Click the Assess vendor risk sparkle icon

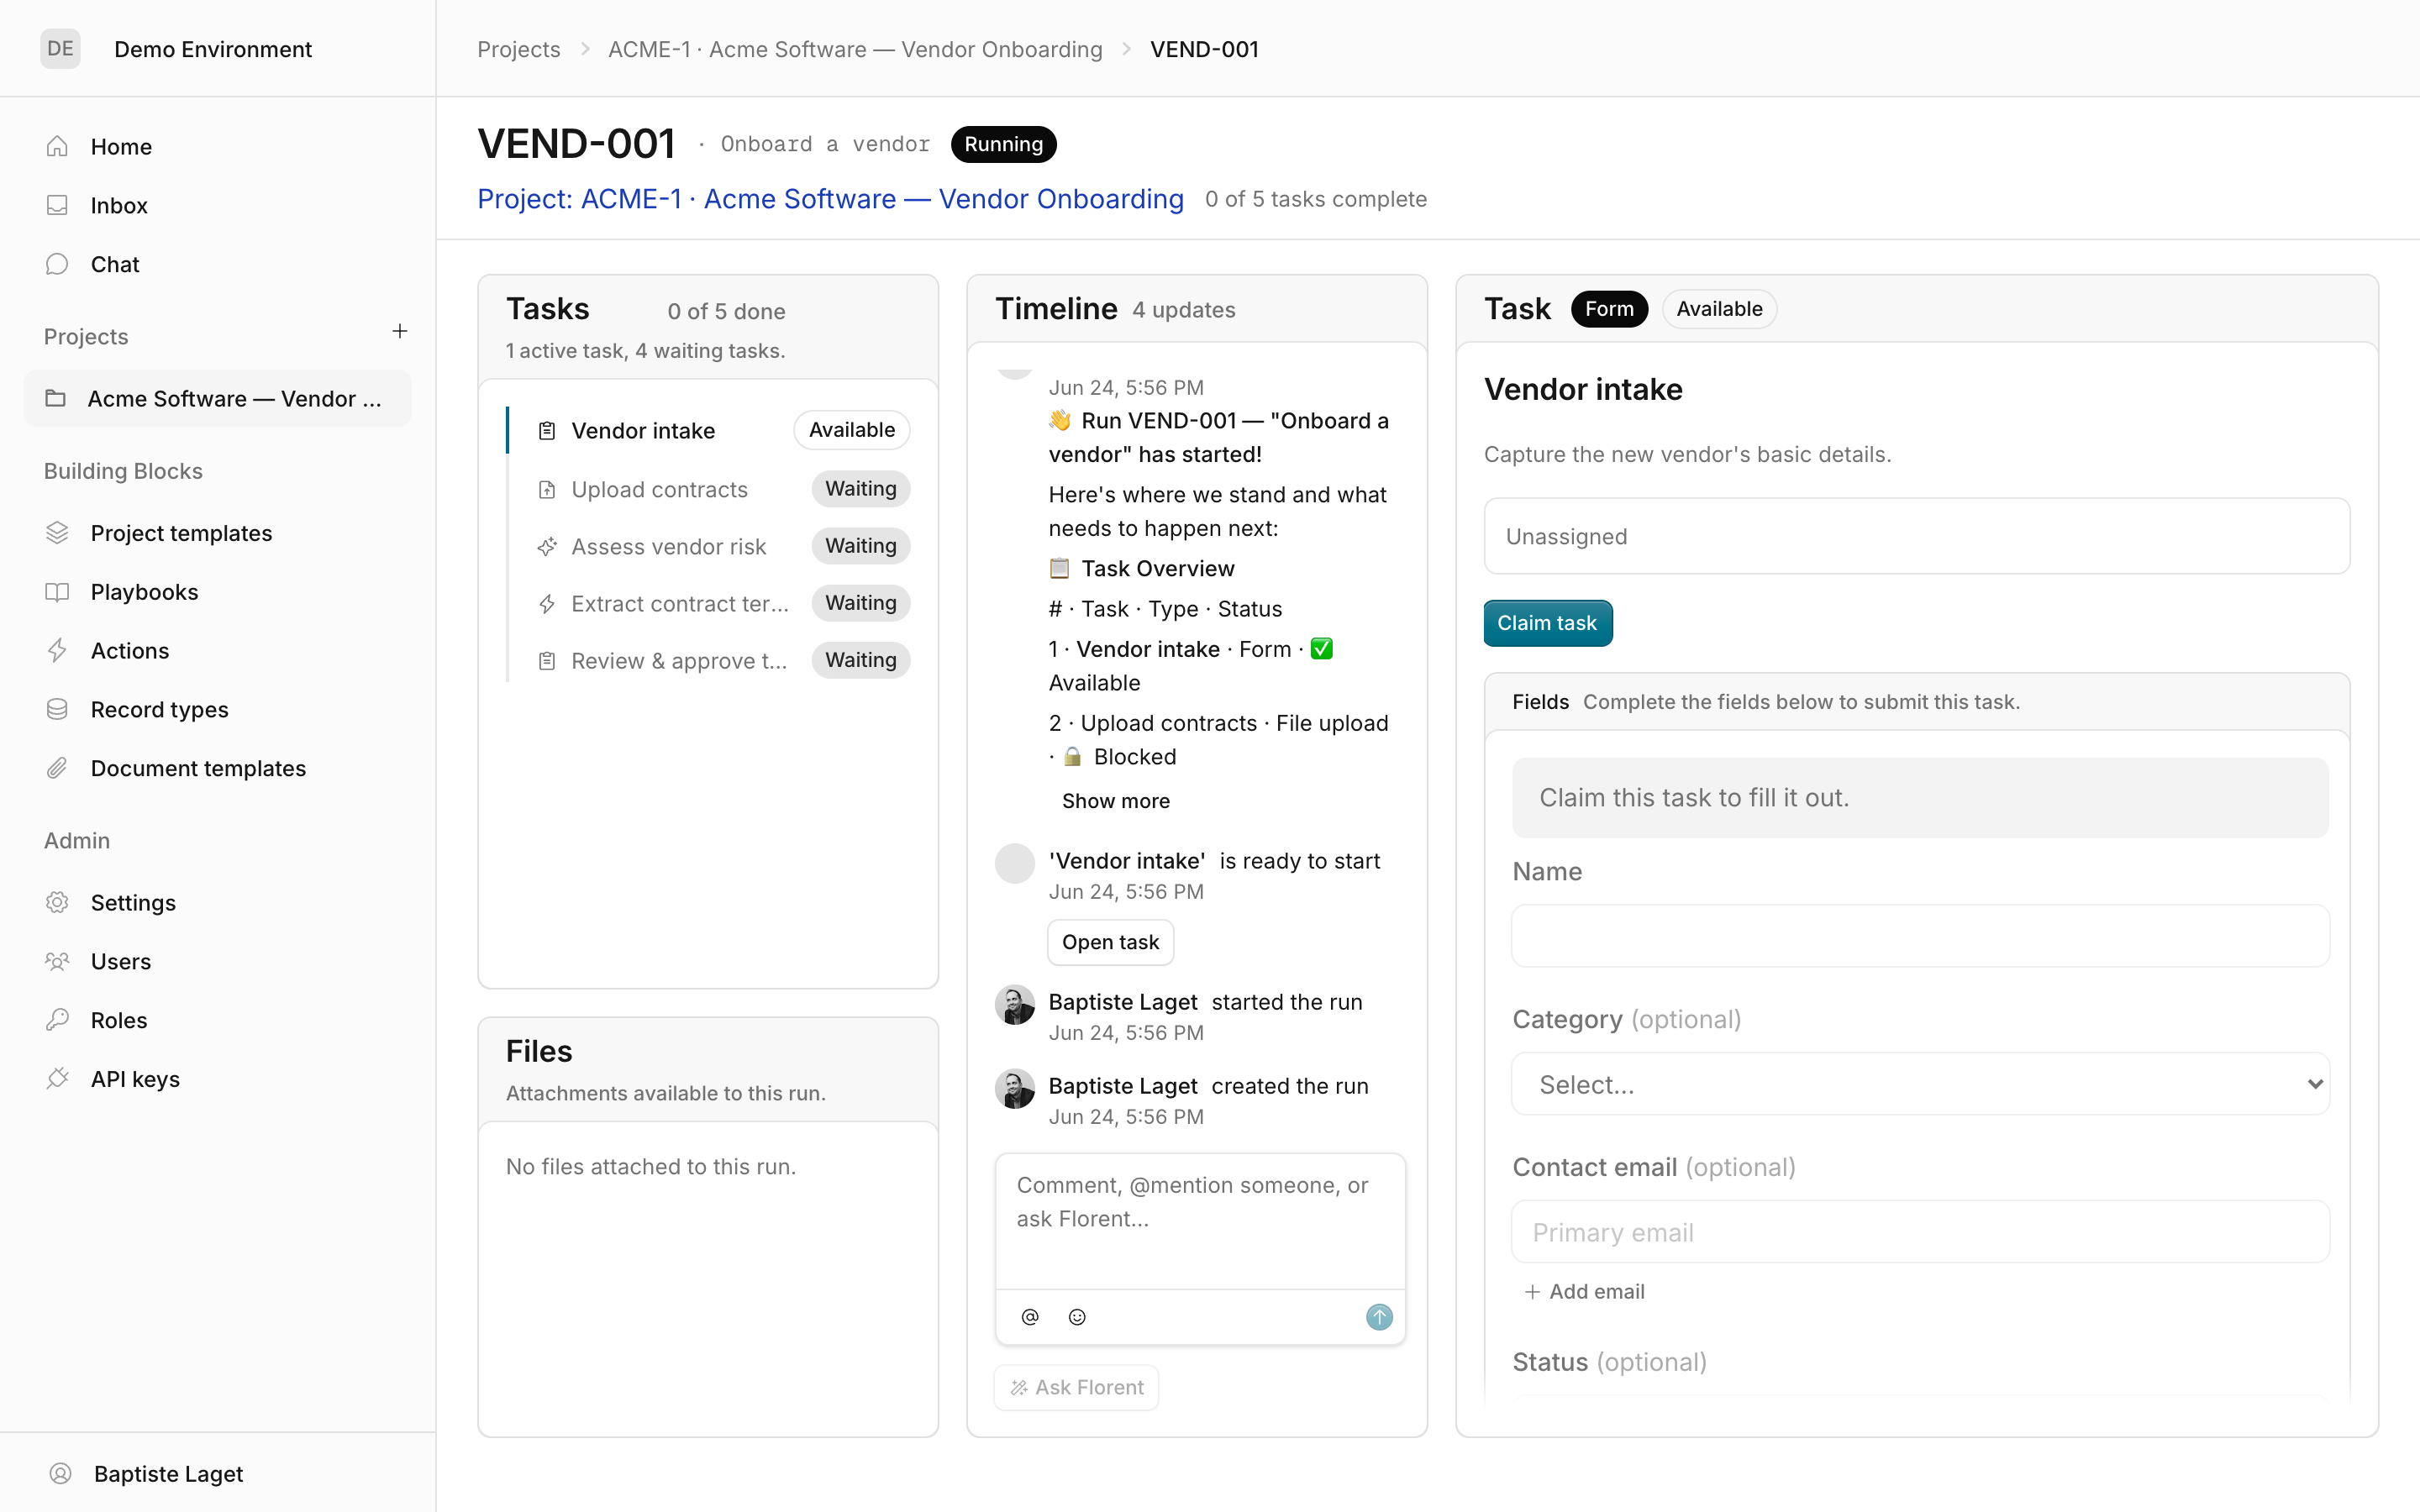547,546
